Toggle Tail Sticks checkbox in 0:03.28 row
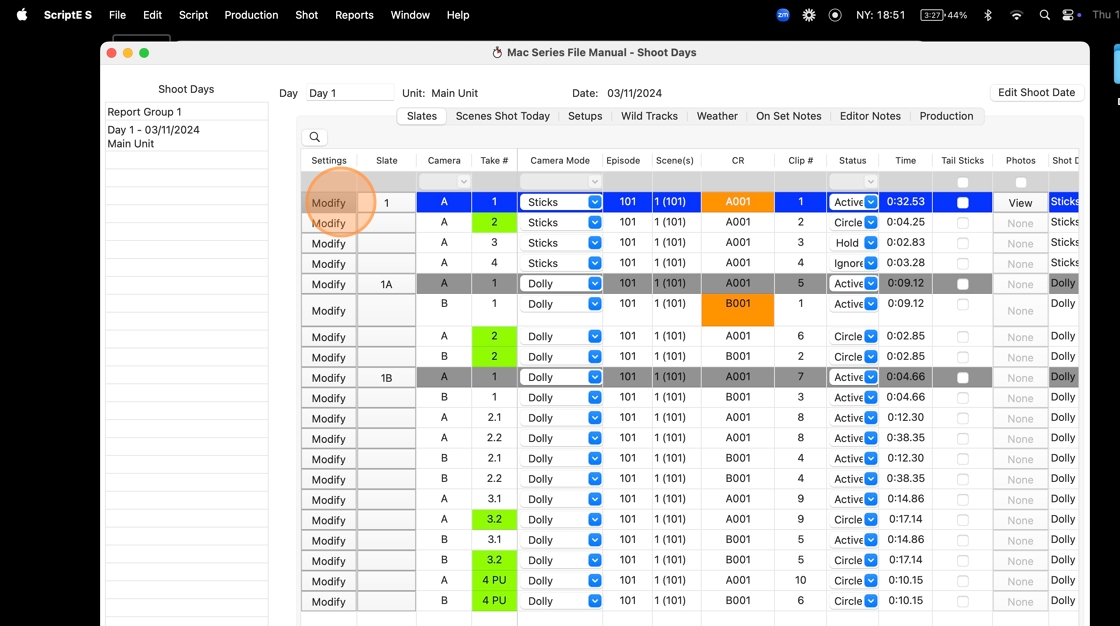 click(962, 264)
